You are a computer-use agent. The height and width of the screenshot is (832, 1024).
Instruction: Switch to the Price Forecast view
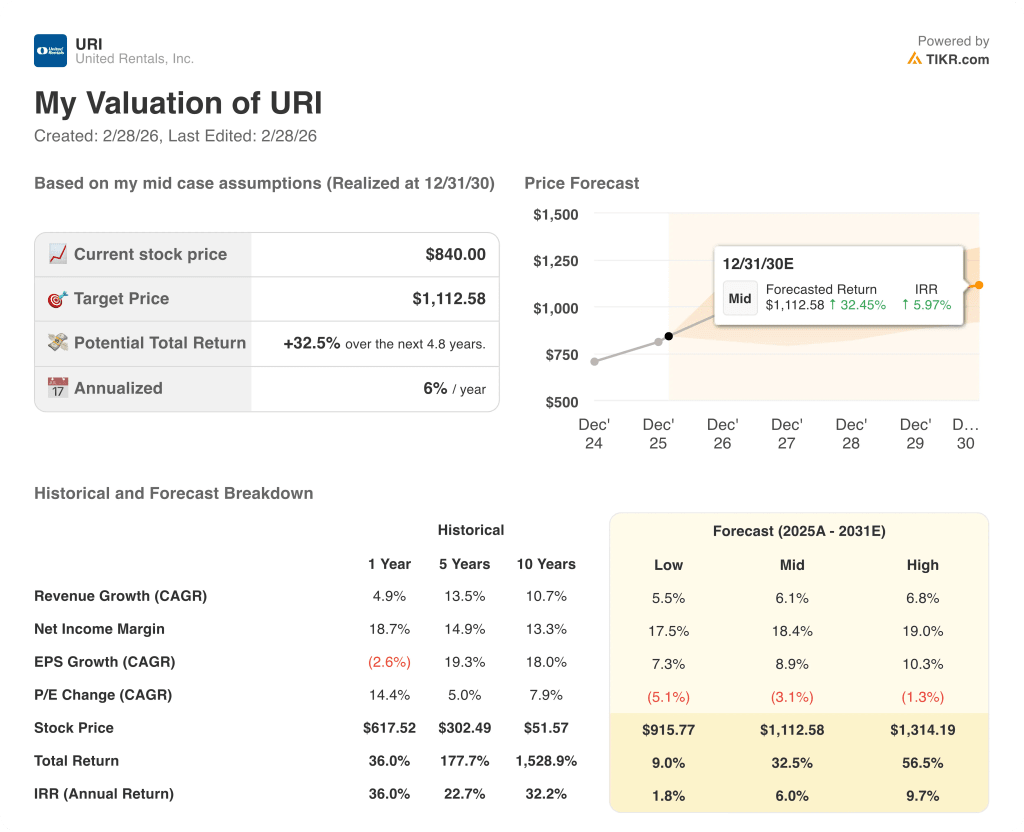point(583,183)
